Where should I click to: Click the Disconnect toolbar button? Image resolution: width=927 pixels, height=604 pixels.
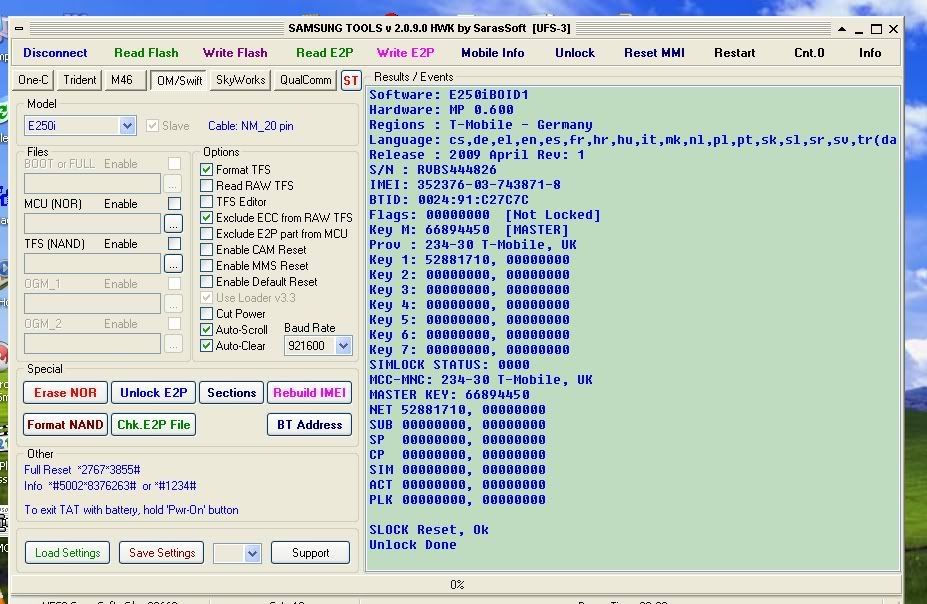pos(55,53)
